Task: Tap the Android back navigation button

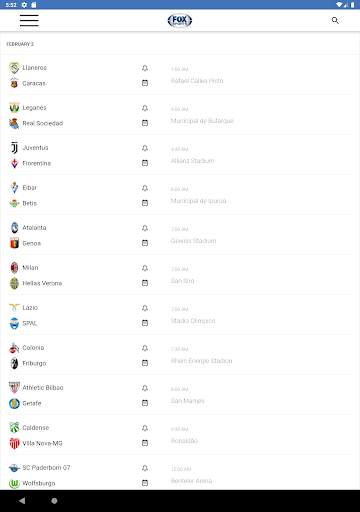Action: coord(22,501)
